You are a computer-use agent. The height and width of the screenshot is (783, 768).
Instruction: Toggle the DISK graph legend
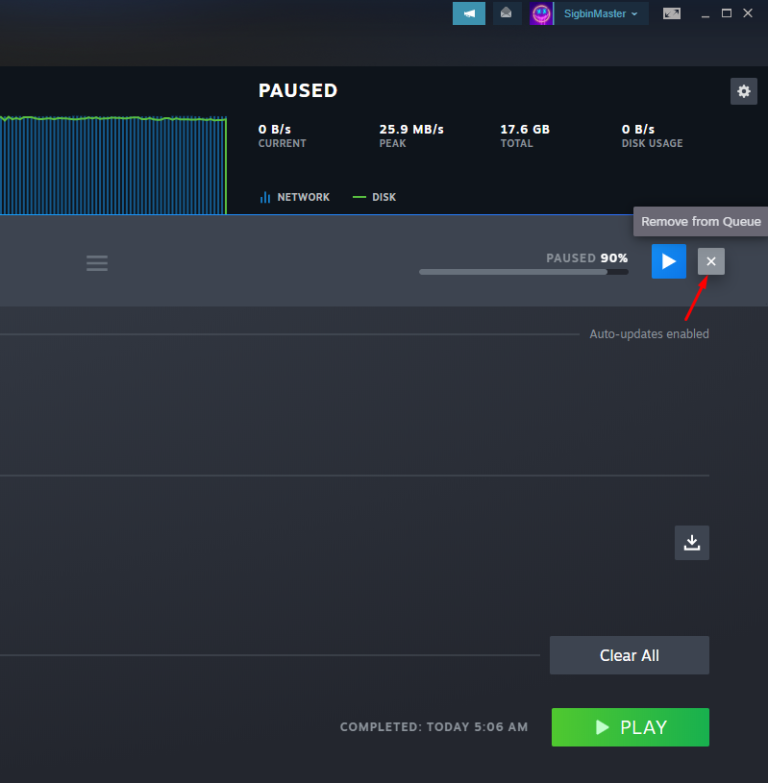click(375, 197)
